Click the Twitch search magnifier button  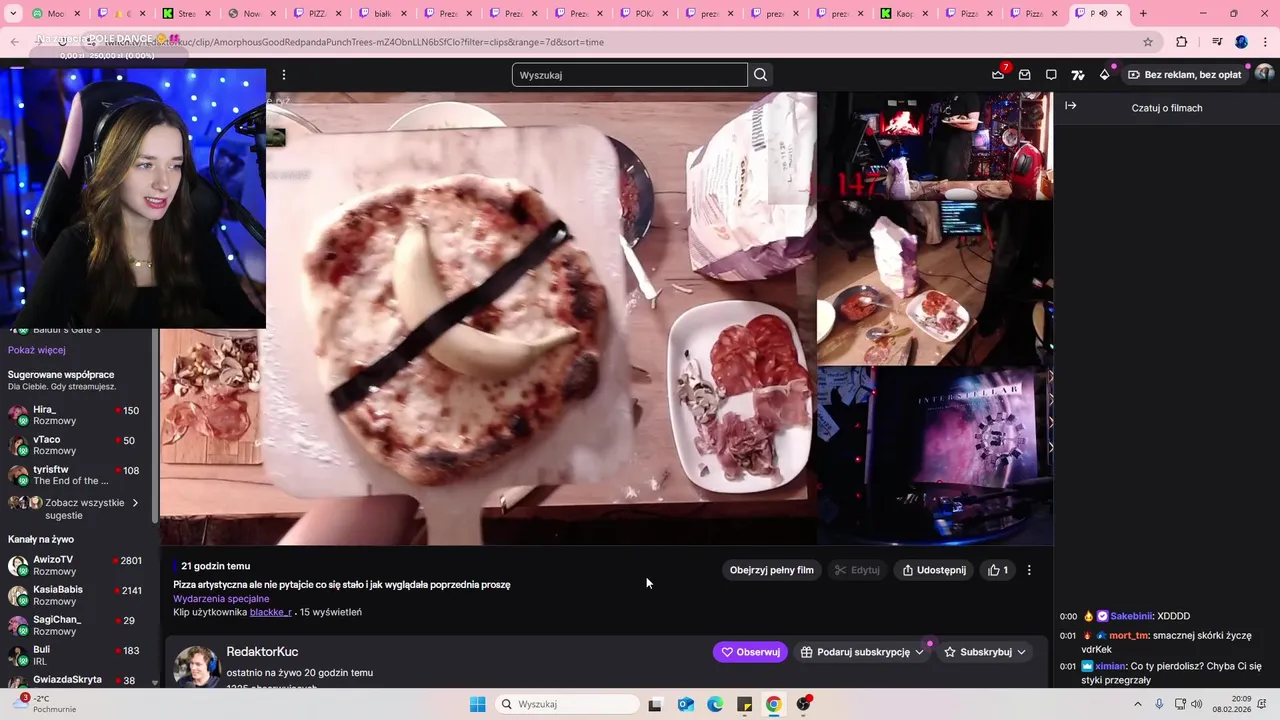(761, 75)
